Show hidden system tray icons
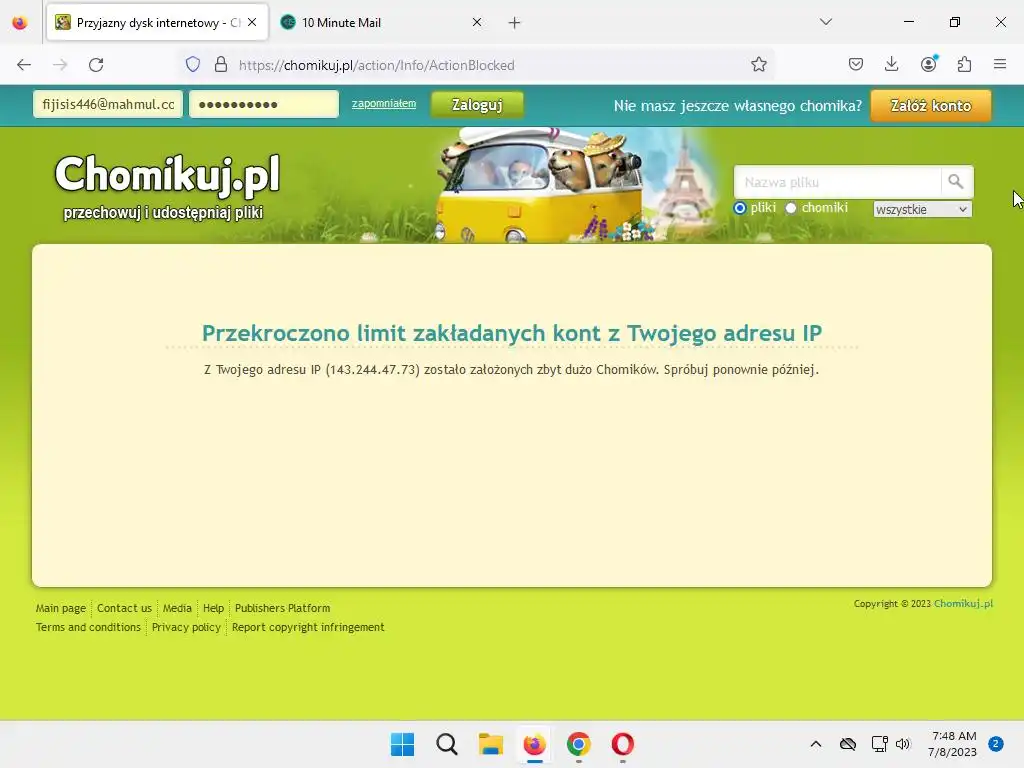This screenshot has height=768, width=1024. pos(816,744)
